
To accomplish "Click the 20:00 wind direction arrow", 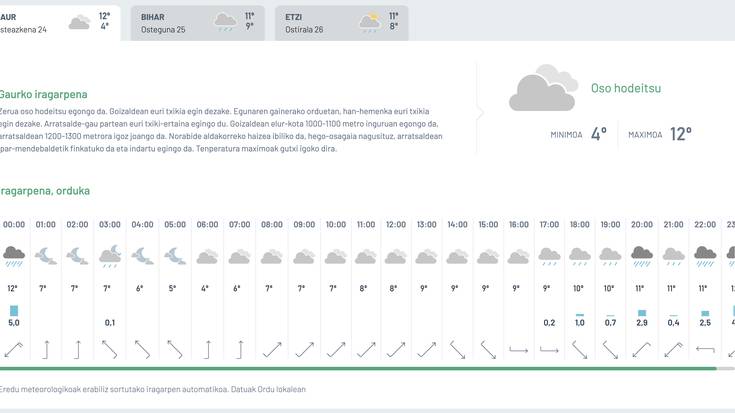I will click(x=641, y=350).
